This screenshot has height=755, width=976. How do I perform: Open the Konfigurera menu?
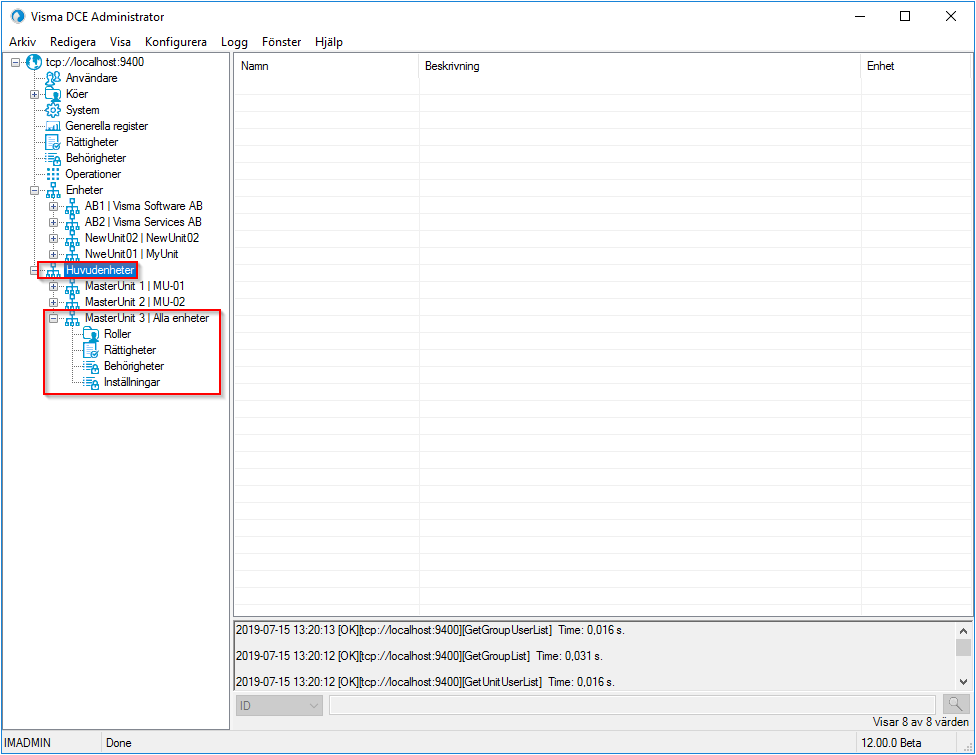(176, 42)
